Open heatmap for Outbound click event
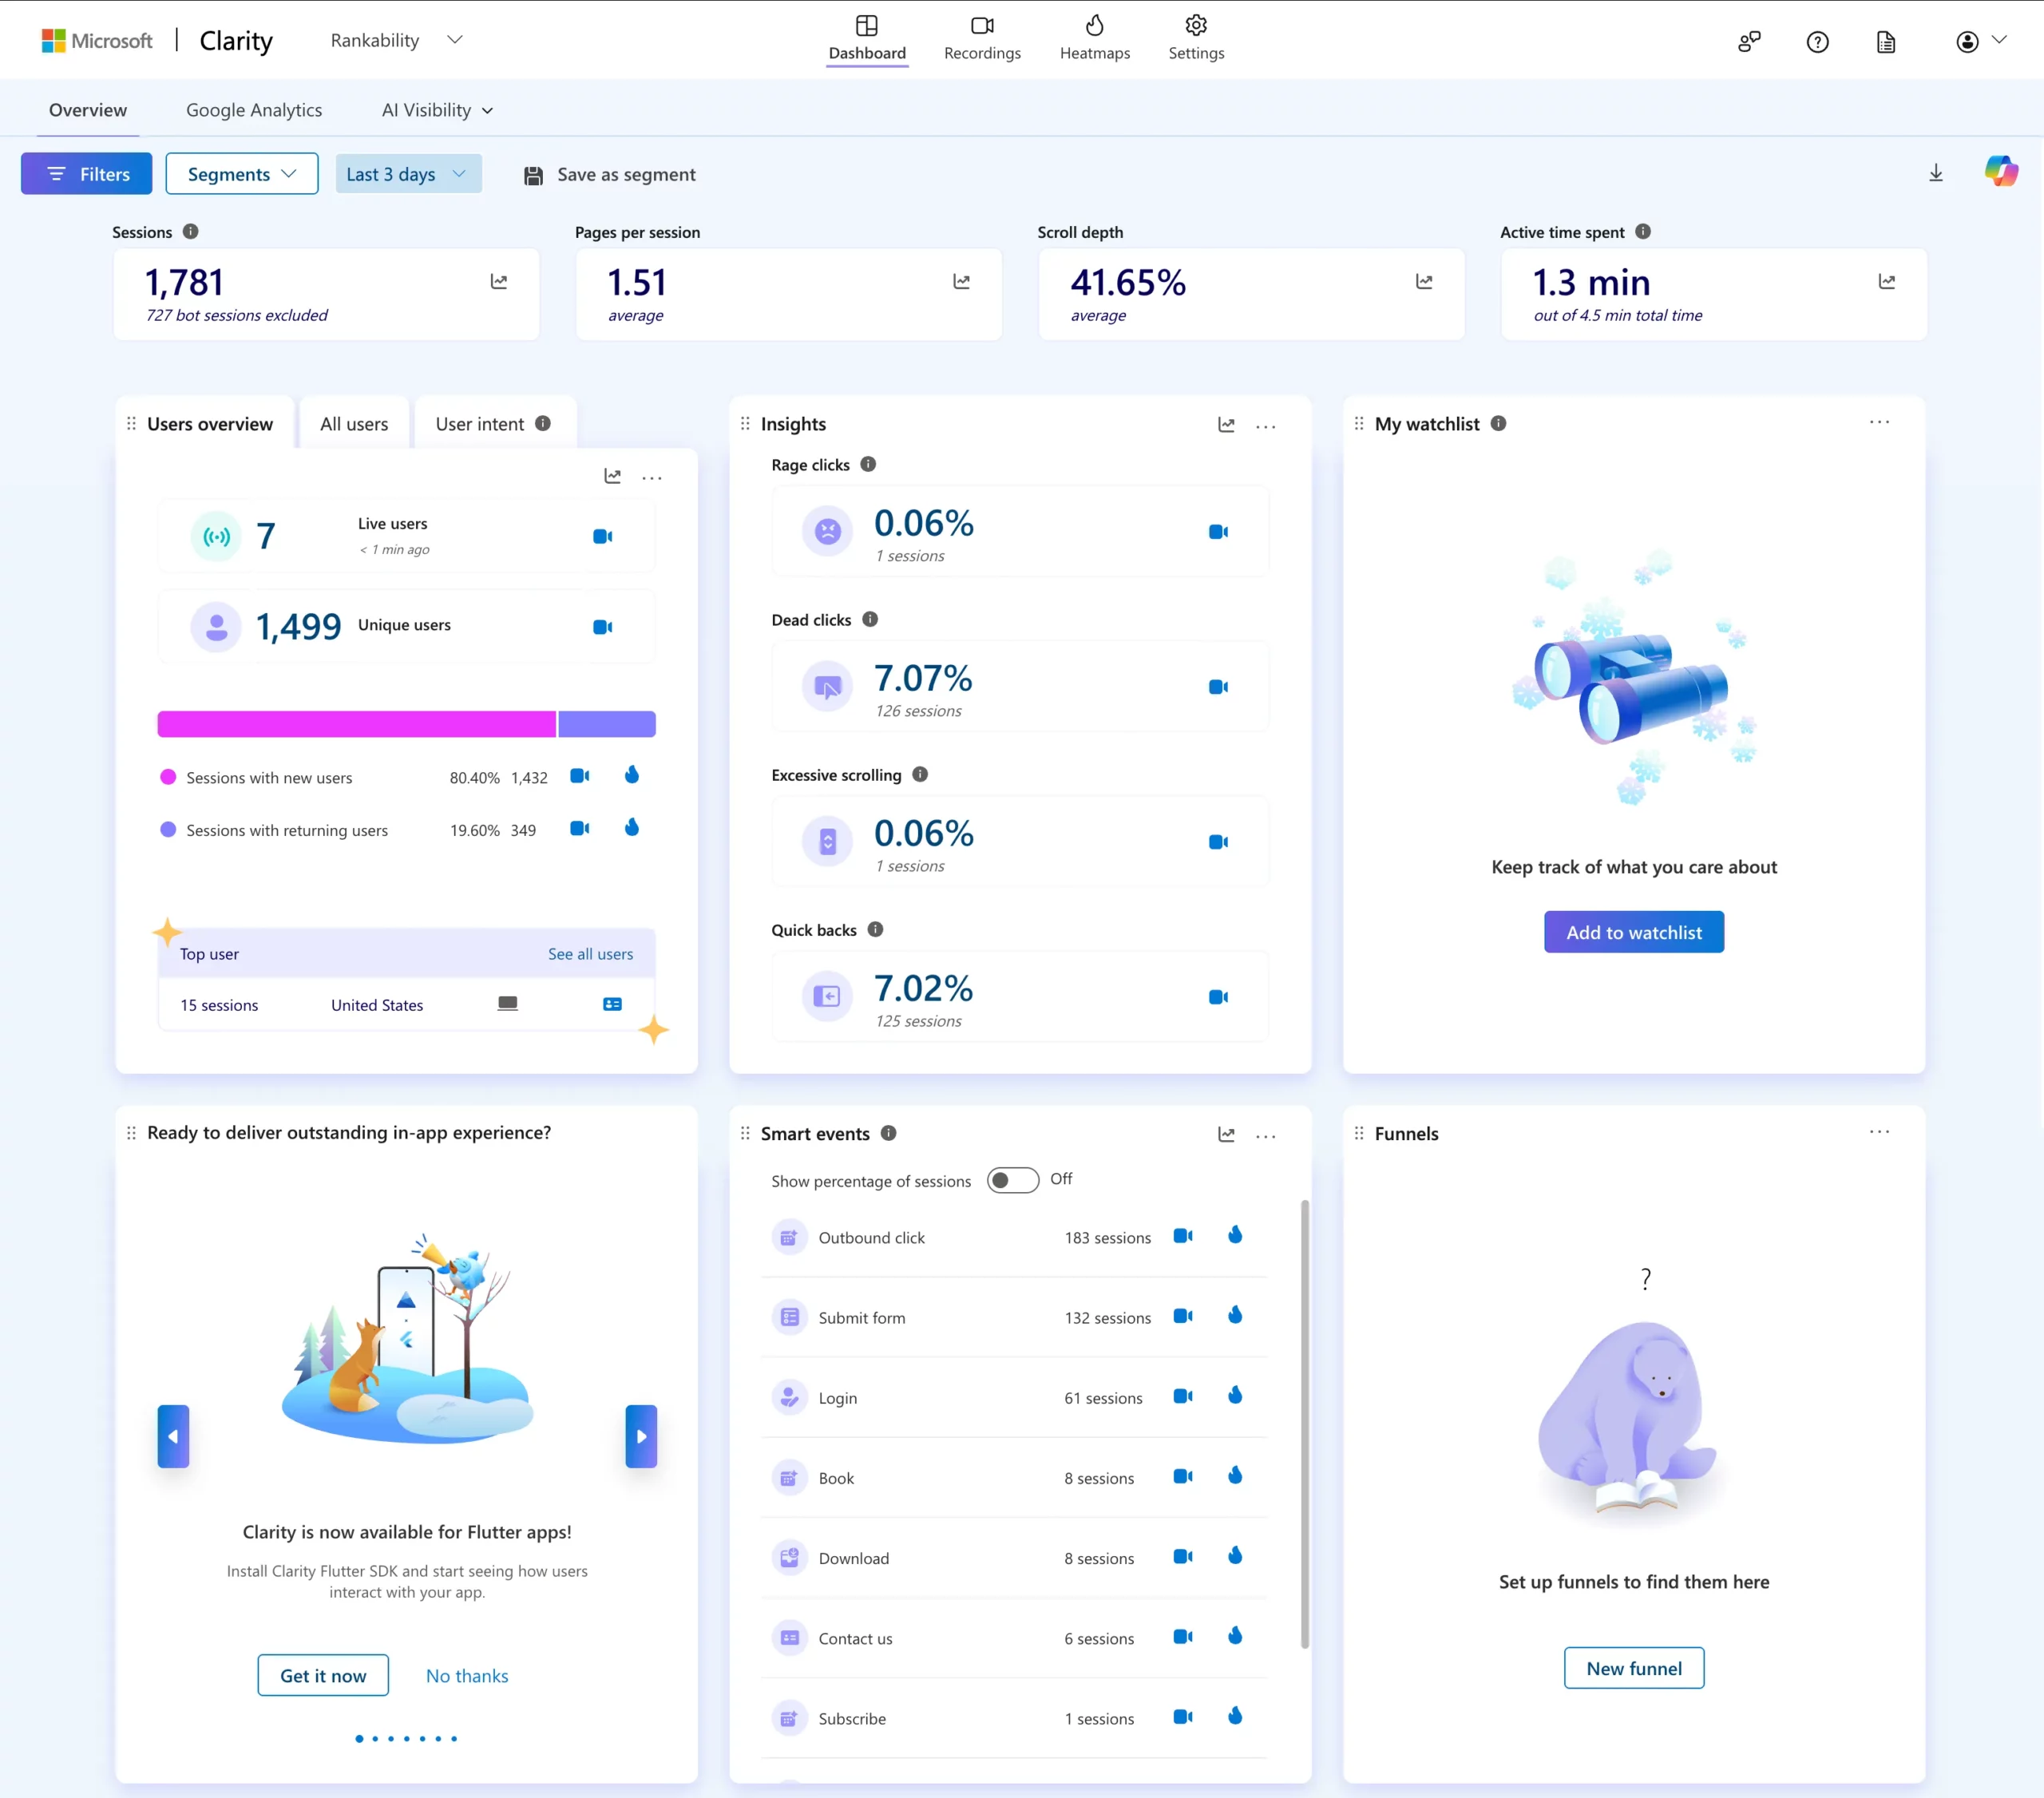The image size is (2044, 1798). point(1234,1234)
